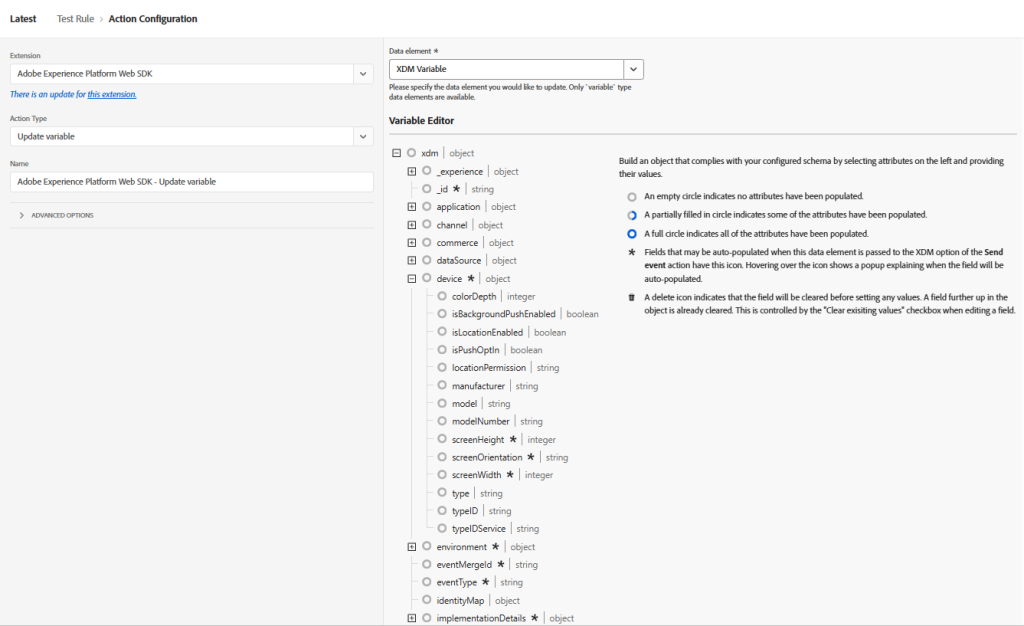Select the screenOrientation field label
Screen dimensions: 1024x626
click(487, 457)
